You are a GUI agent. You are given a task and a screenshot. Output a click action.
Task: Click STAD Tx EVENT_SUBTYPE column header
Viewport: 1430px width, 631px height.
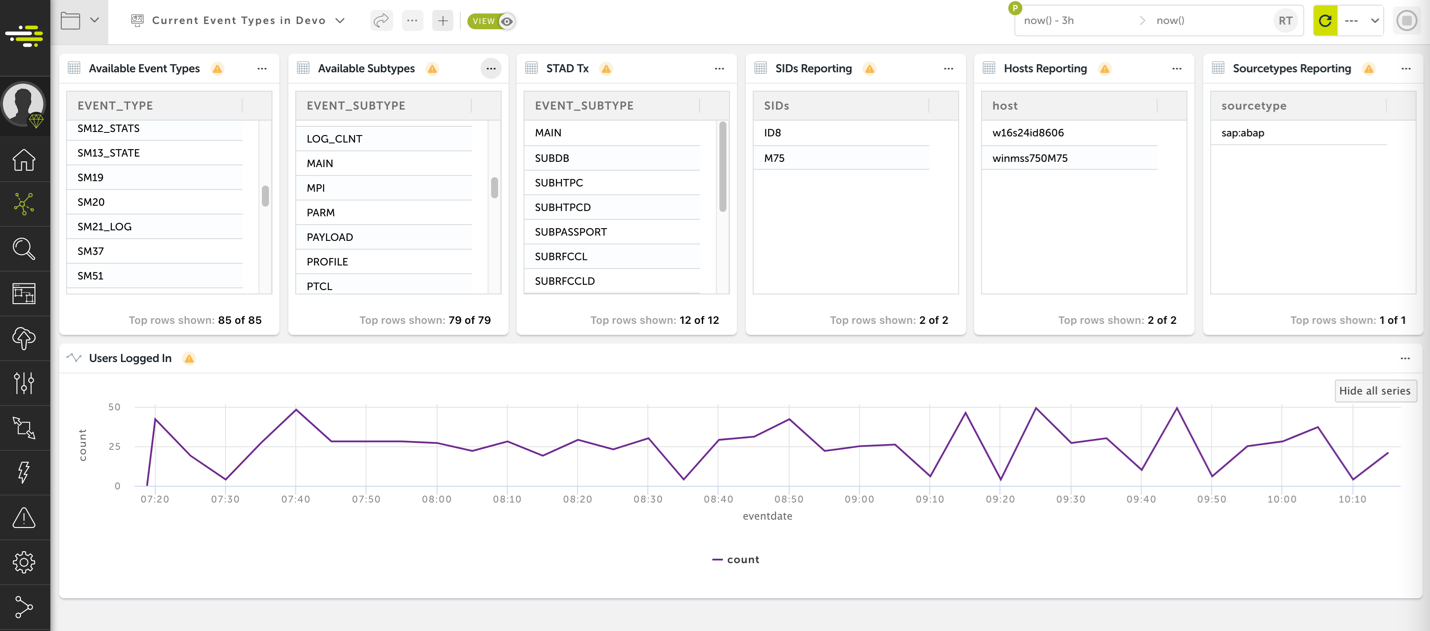612,105
